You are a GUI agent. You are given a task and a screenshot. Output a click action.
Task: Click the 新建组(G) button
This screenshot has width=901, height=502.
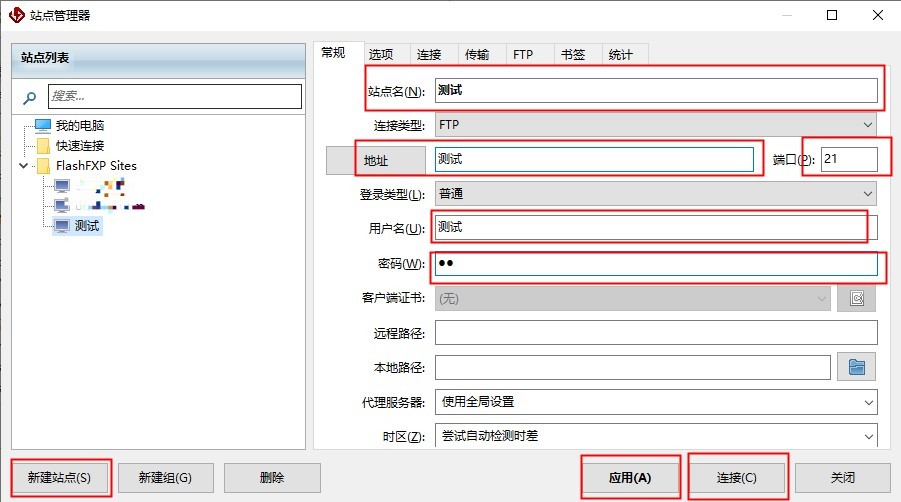pyautogui.click(x=165, y=478)
